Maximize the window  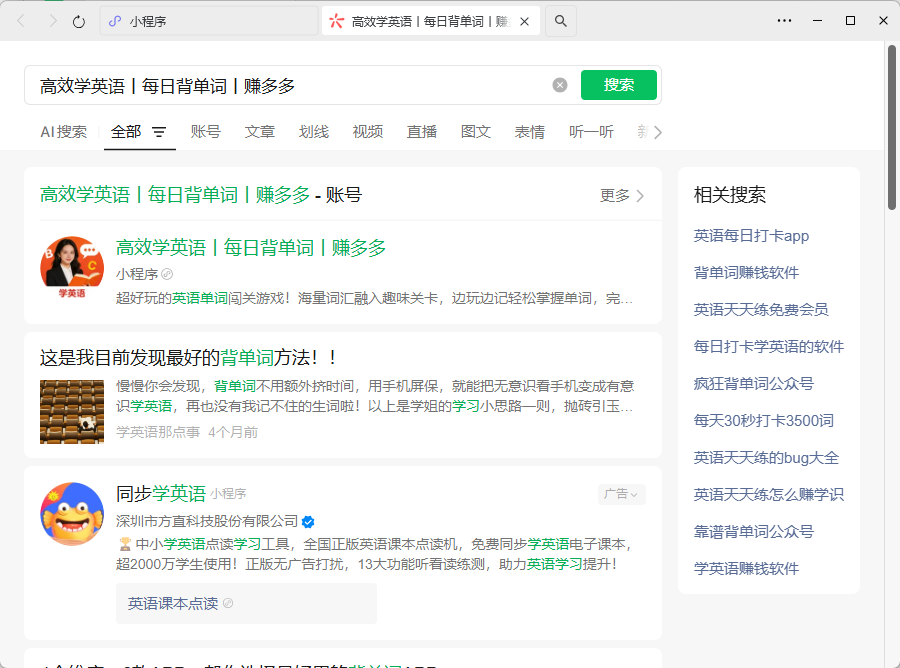(851, 21)
